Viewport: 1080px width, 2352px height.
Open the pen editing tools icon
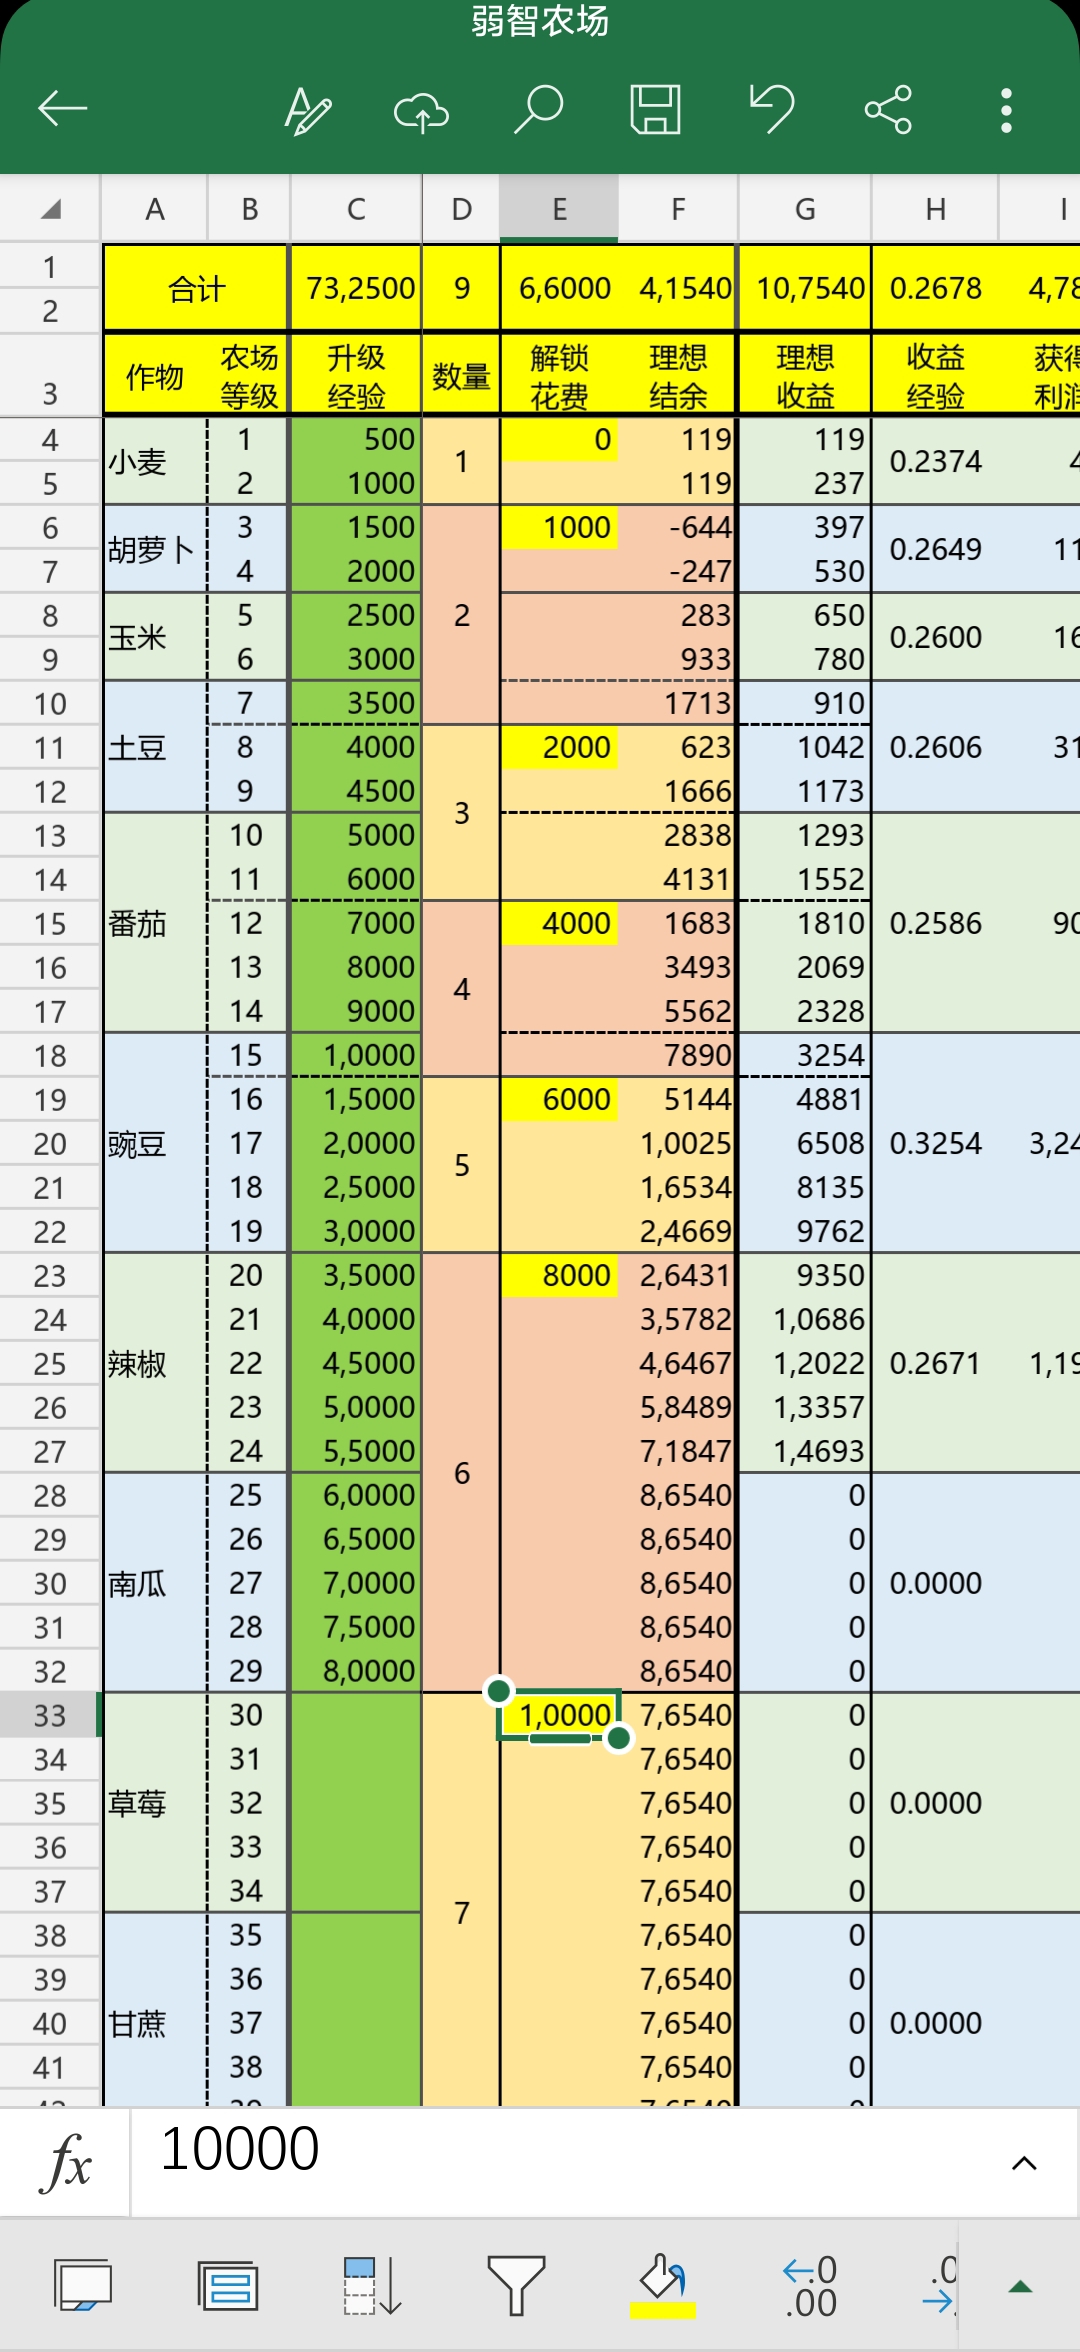307,109
